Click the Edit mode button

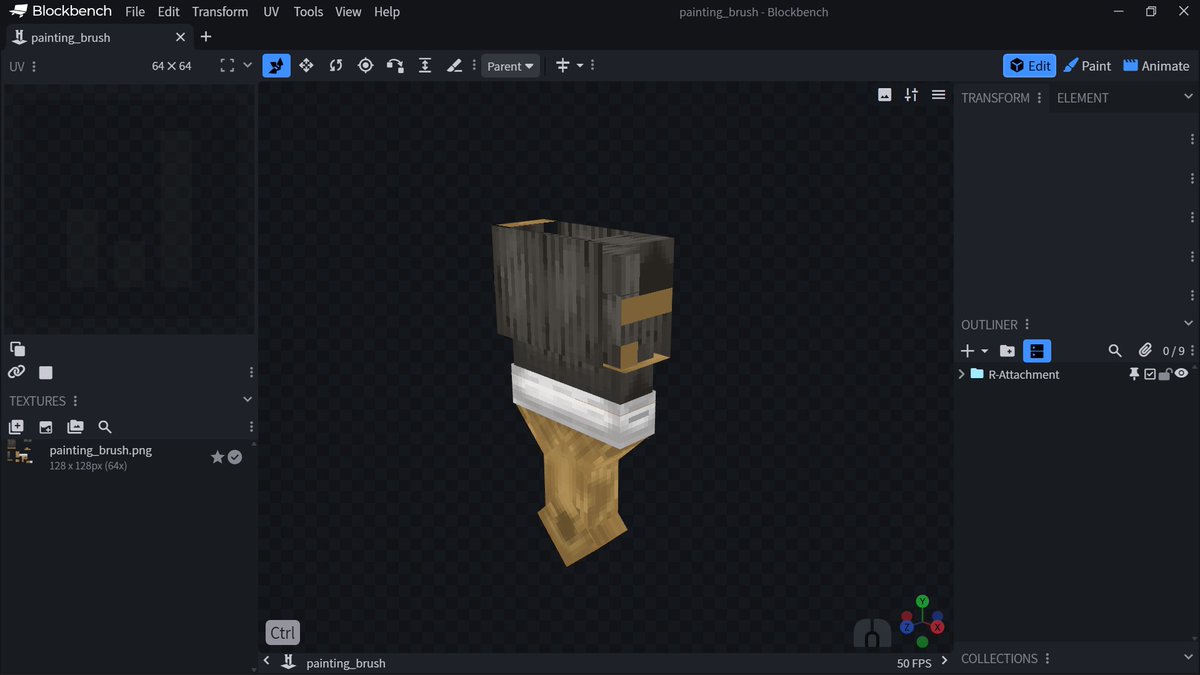point(1029,65)
